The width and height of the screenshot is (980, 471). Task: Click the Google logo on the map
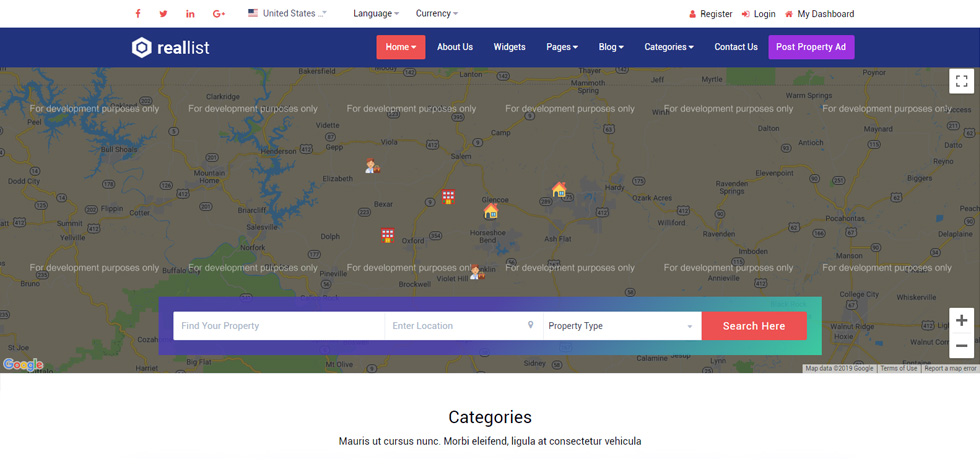(x=22, y=365)
